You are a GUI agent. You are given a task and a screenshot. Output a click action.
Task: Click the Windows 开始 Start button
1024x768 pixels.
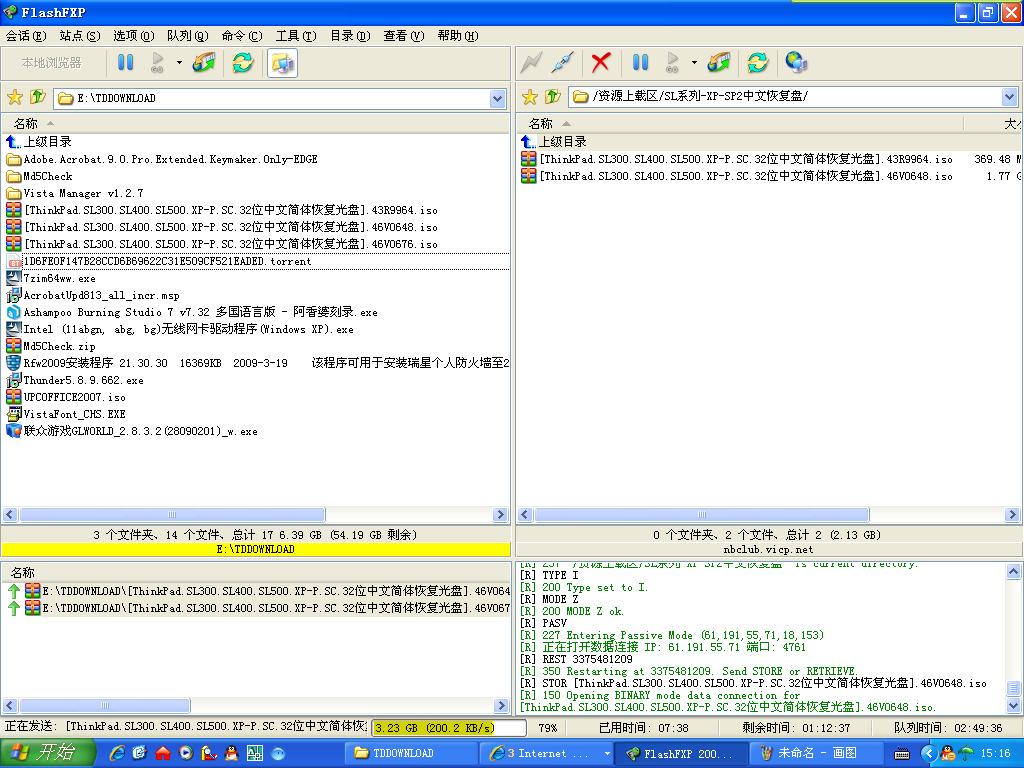(x=46, y=753)
